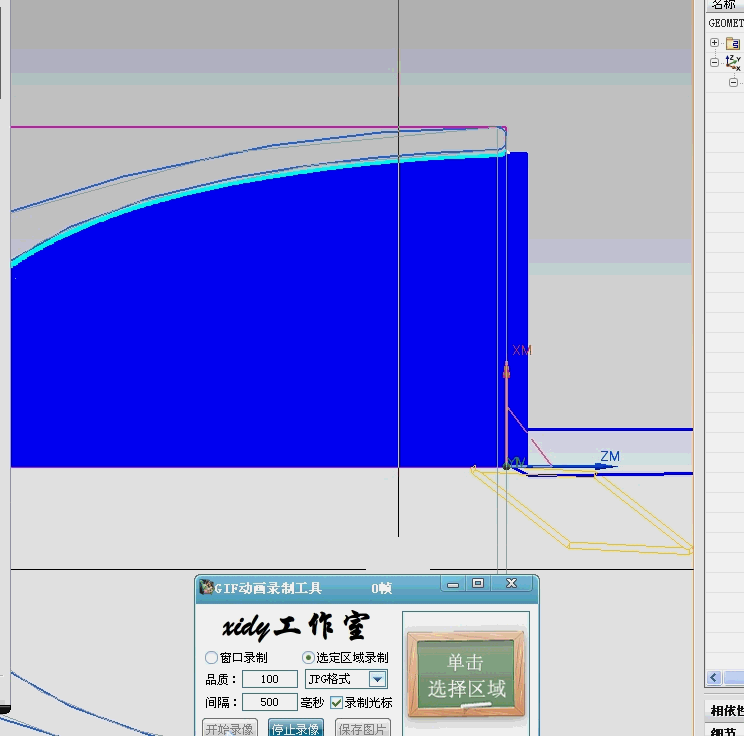Click the xidy工作室 logo text

pyautogui.click(x=295, y=626)
